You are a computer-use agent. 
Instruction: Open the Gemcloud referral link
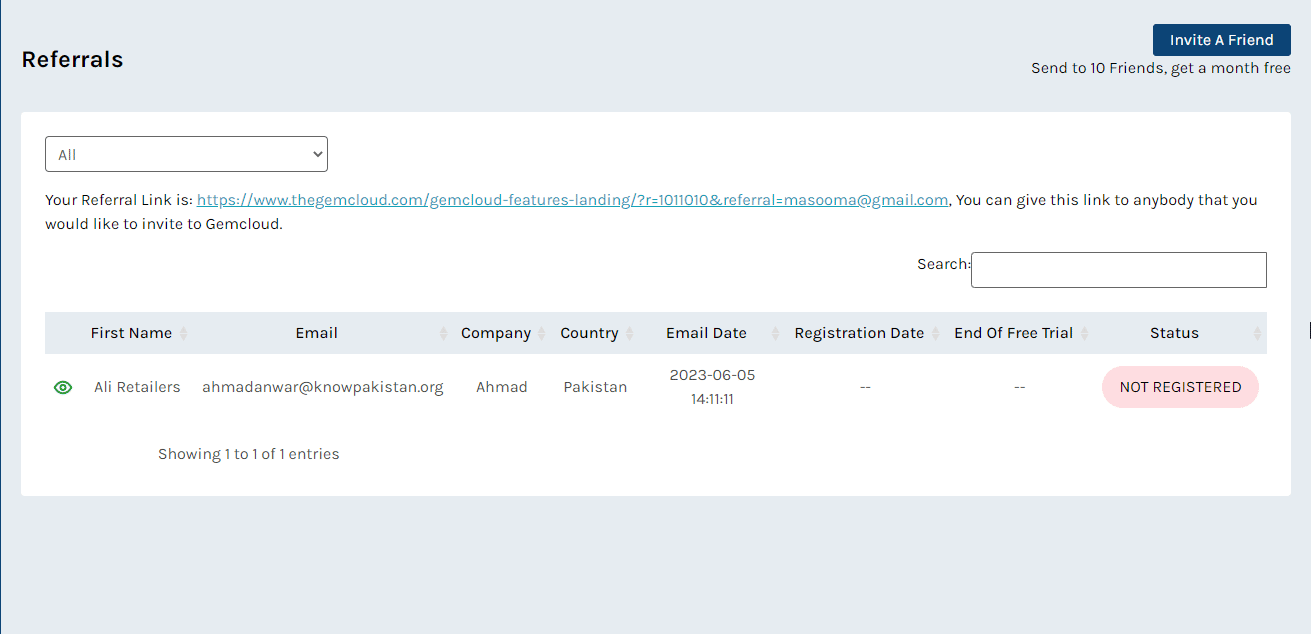(572, 200)
